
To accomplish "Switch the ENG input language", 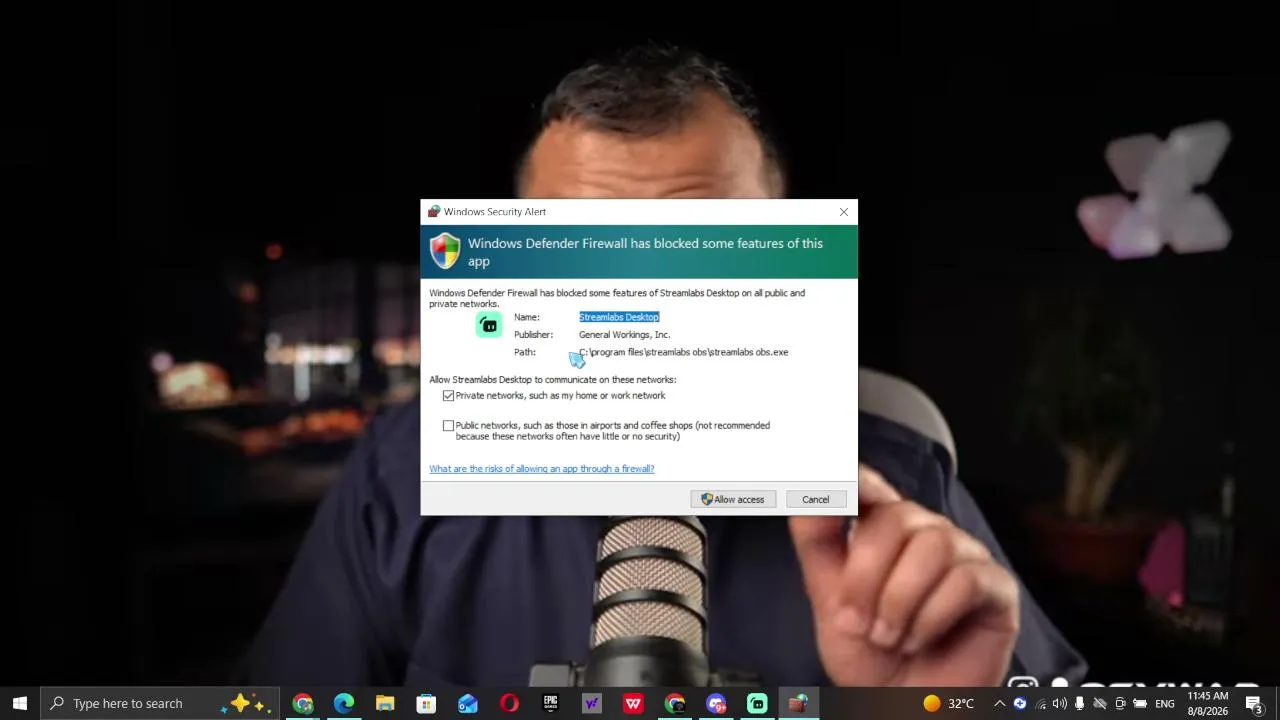I will tap(1165, 703).
